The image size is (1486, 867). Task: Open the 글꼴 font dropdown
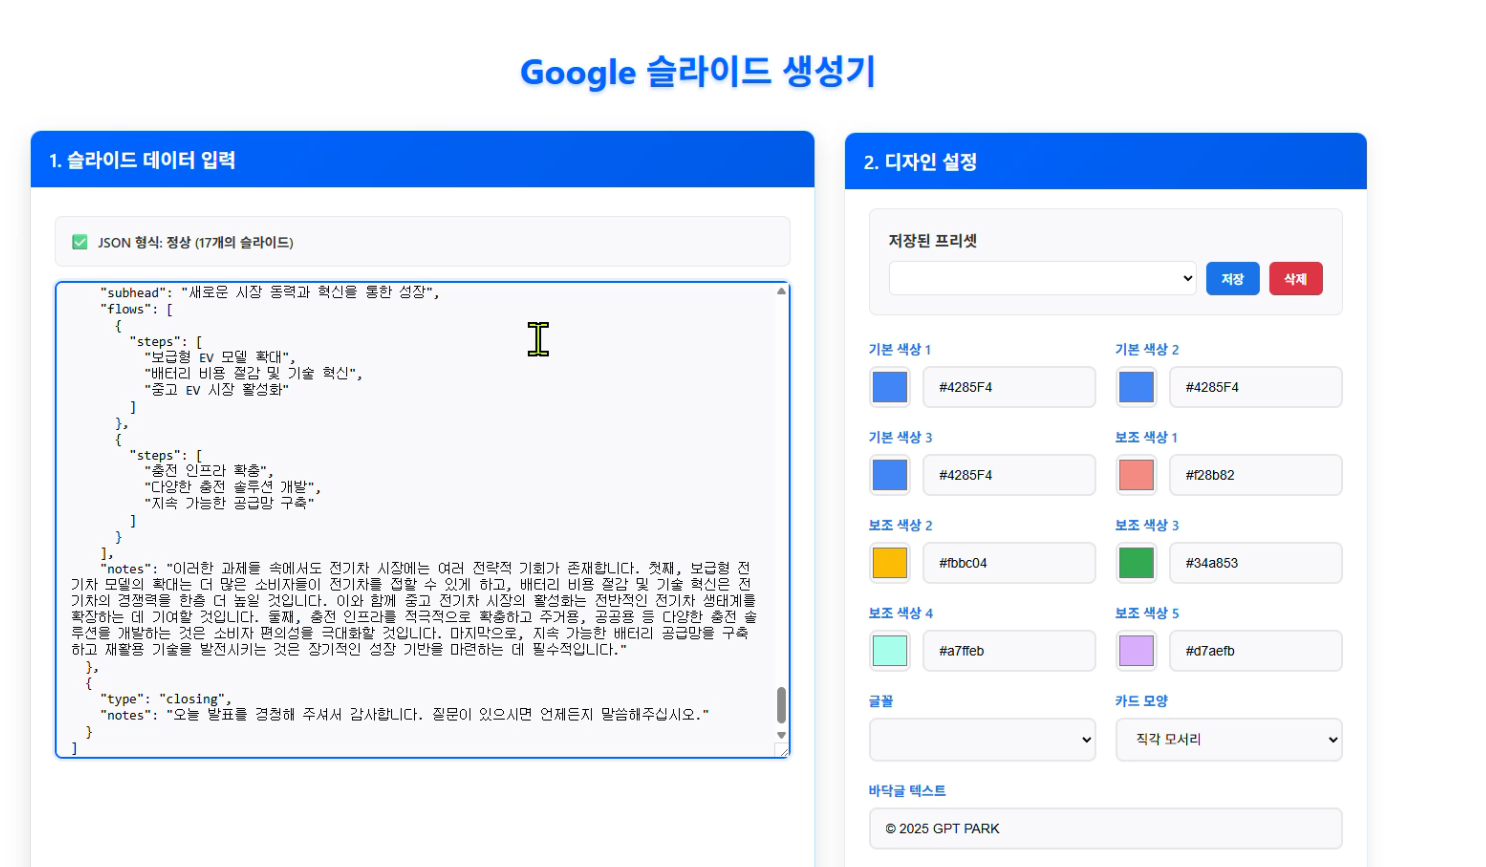pyautogui.click(x=983, y=740)
